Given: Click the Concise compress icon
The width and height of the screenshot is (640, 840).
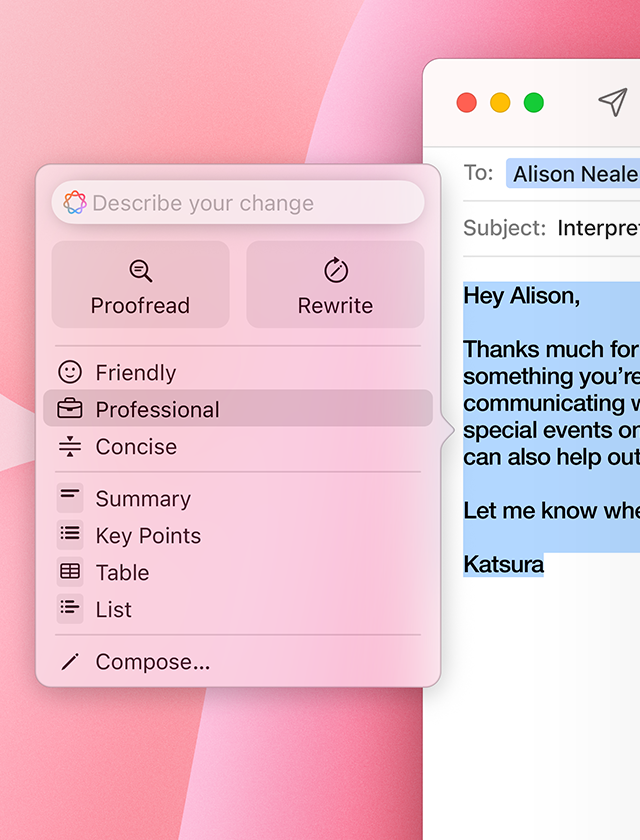Looking at the screenshot, I should 70,447.
